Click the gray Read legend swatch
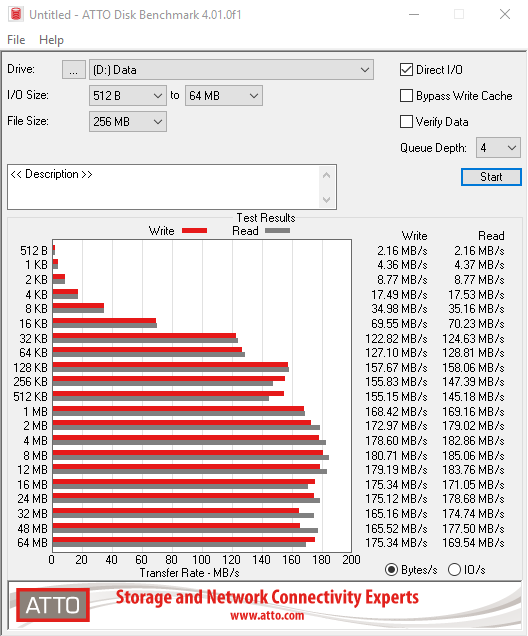 tap(277, 230)
